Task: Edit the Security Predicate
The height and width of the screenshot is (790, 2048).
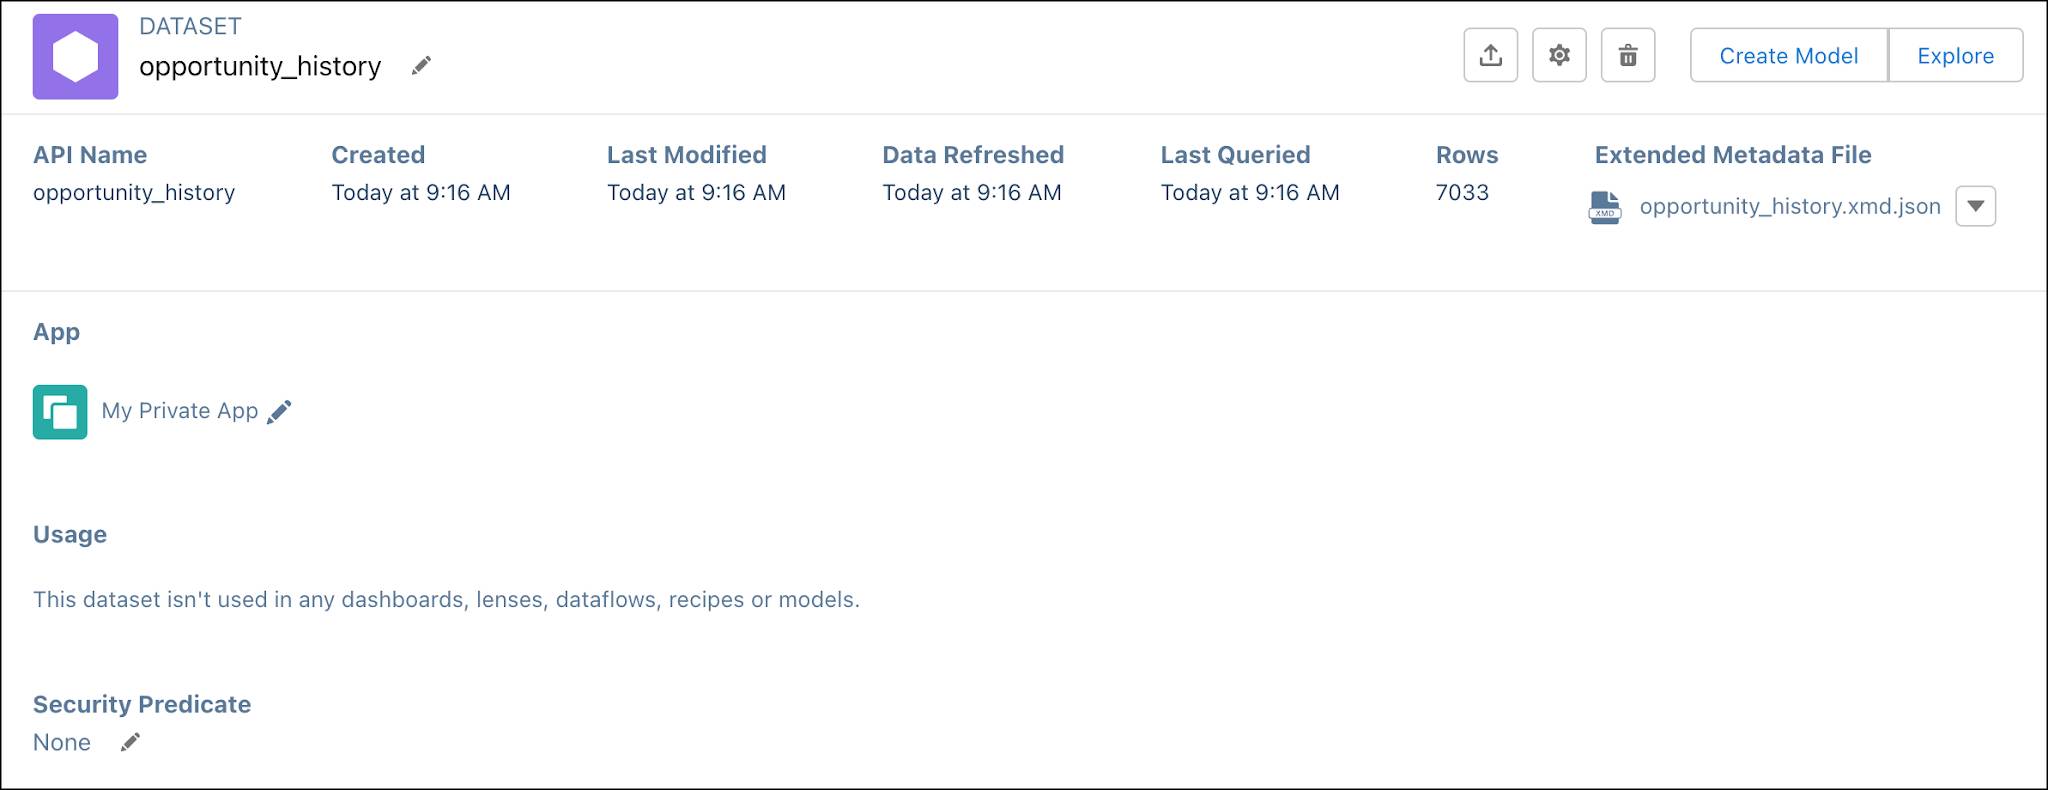Action: pos(129,742)
